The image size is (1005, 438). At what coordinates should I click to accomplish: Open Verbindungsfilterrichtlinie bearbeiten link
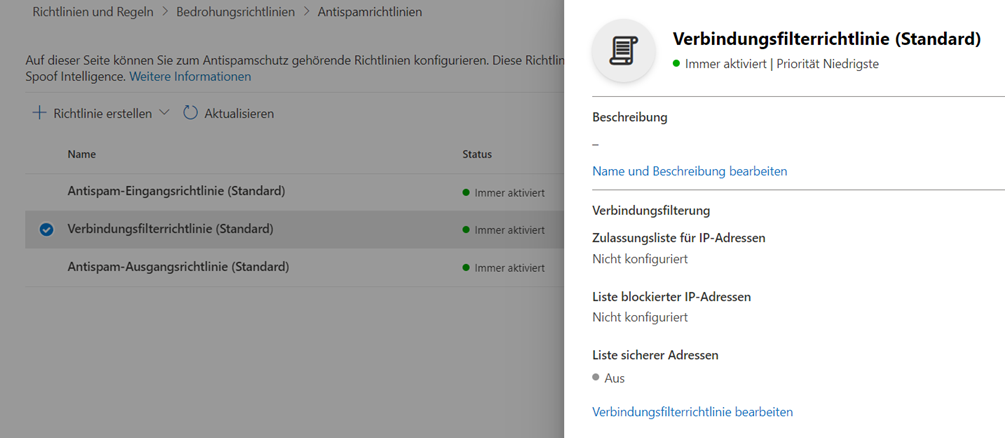(x=692, y=411)
